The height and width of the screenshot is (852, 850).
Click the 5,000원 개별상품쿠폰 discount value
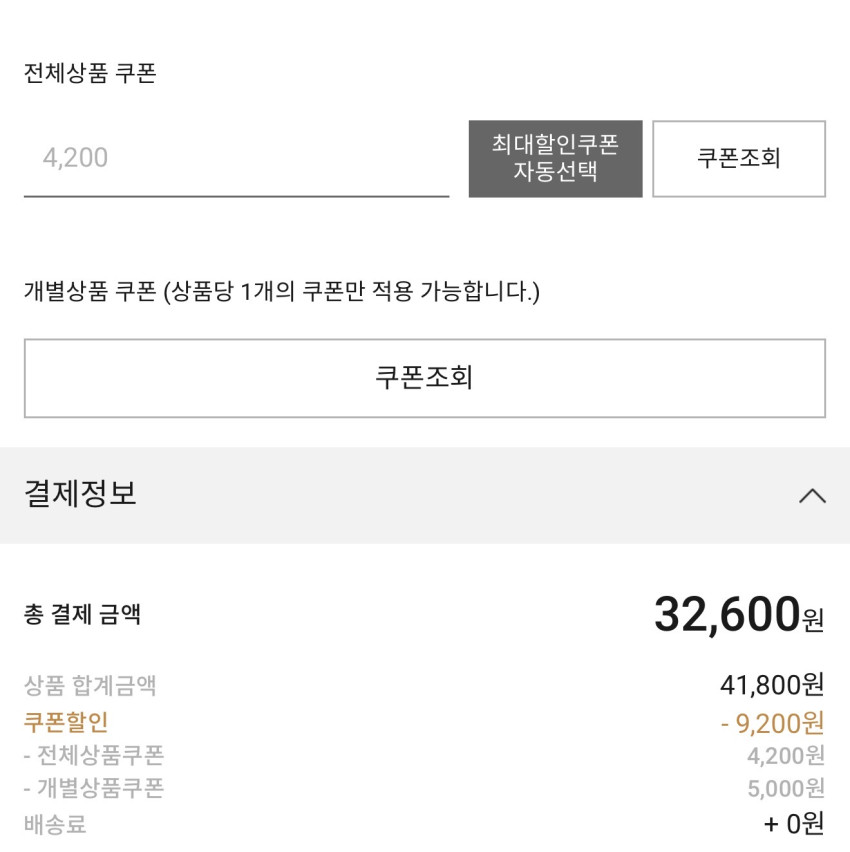pos(785,788)
